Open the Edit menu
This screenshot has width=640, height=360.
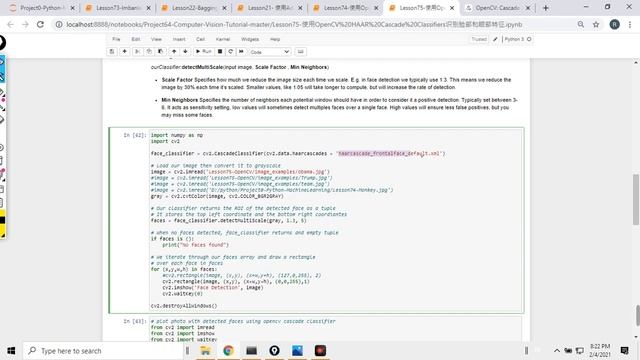coord(136,39)
